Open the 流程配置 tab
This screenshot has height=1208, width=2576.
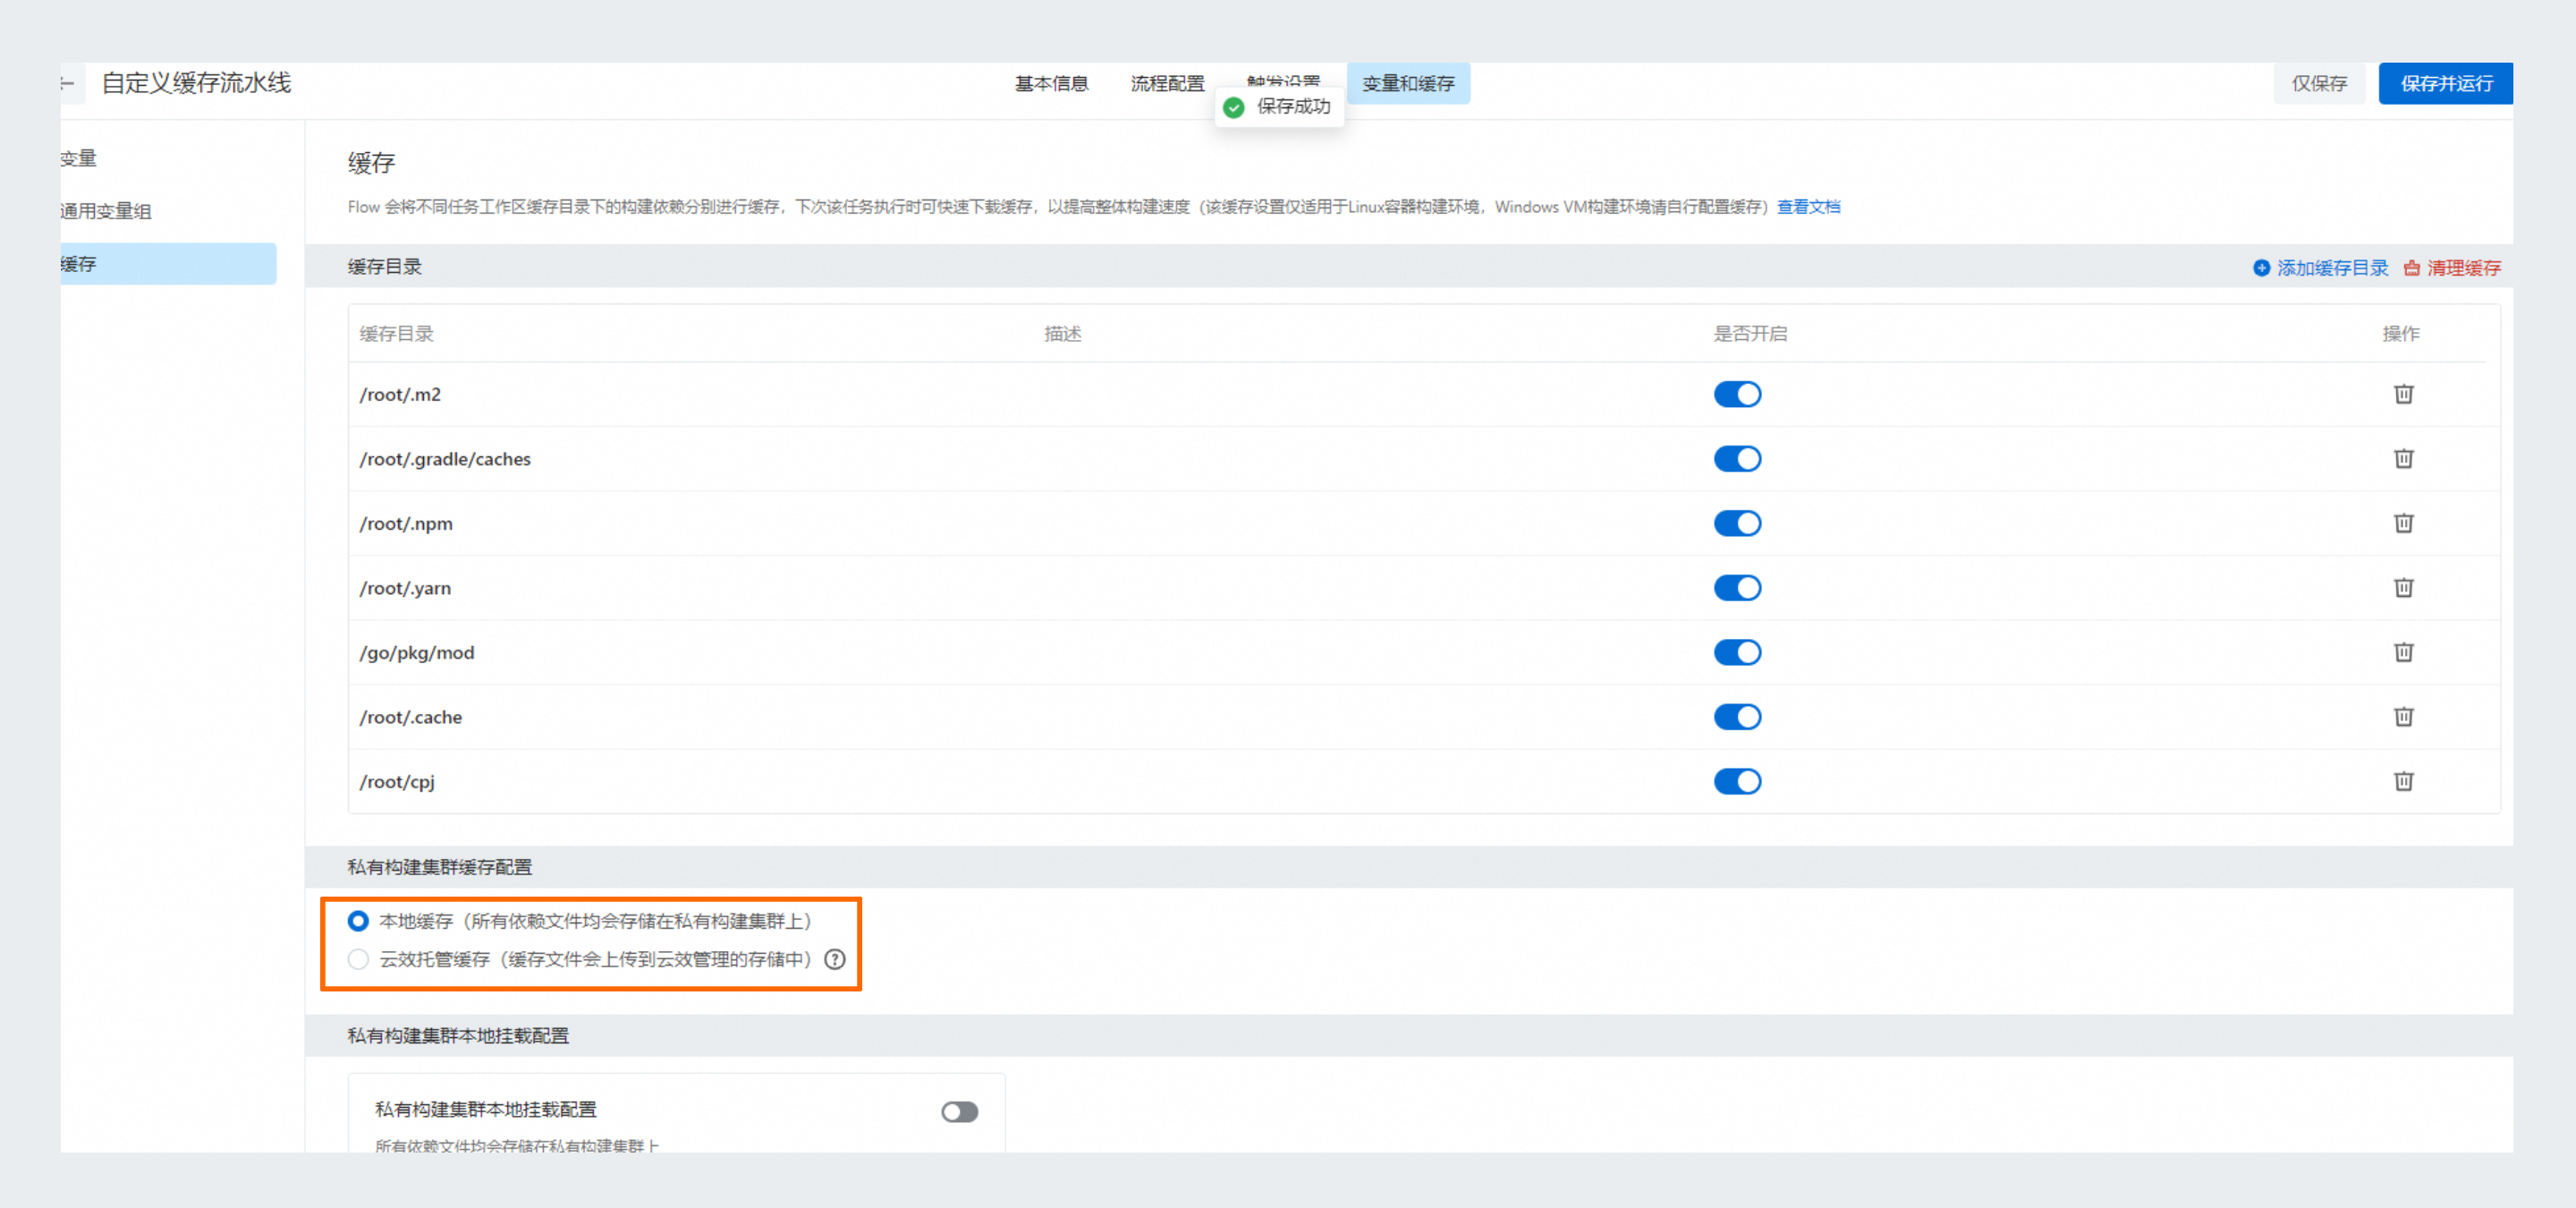click(x=1167, y=84)
